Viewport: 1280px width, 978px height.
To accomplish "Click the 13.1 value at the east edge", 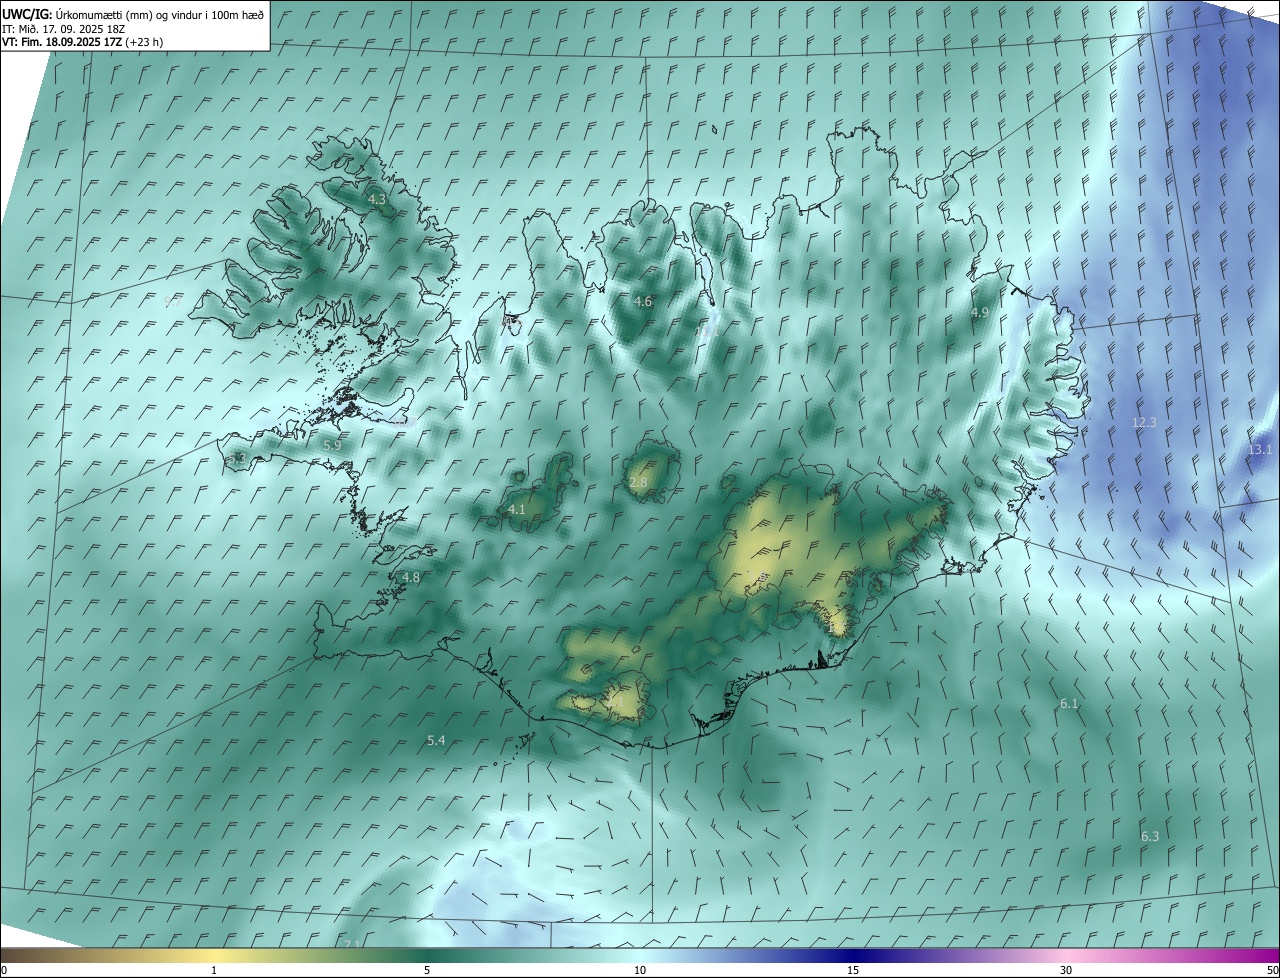I will 1260,450.
